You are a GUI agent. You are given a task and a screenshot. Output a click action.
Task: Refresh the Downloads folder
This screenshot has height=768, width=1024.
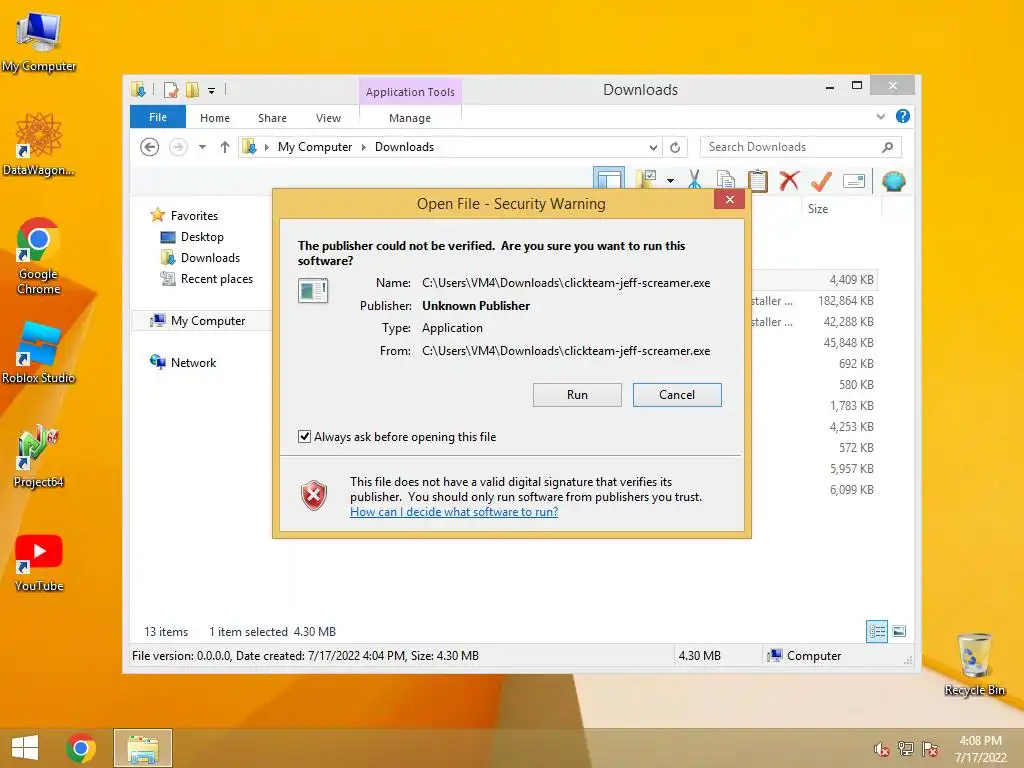(x=675, y=147)
